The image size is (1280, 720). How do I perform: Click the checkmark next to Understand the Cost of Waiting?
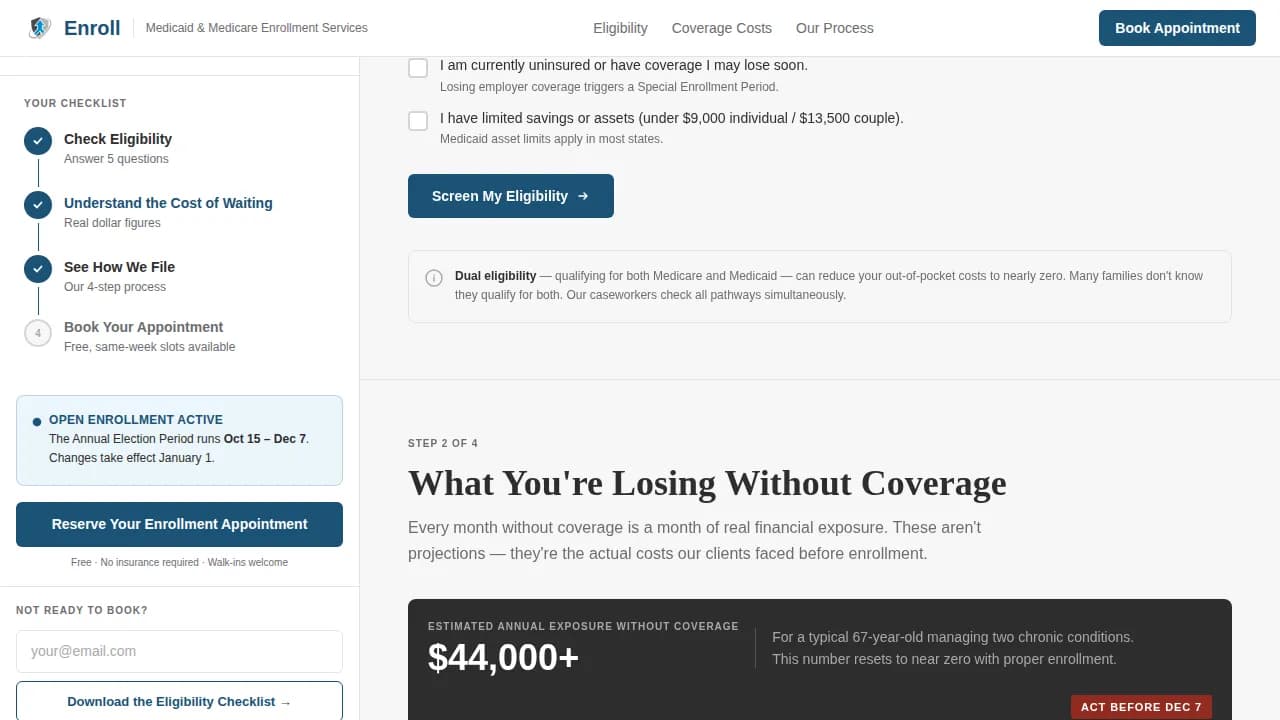[38, 205]
